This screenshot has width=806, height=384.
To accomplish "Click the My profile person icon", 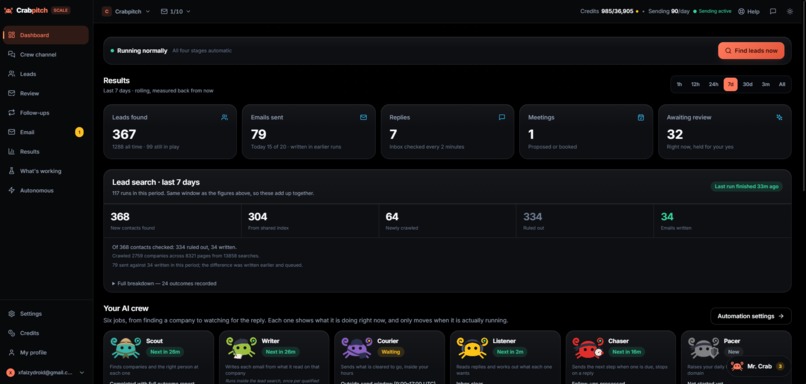I will point(11,353).
